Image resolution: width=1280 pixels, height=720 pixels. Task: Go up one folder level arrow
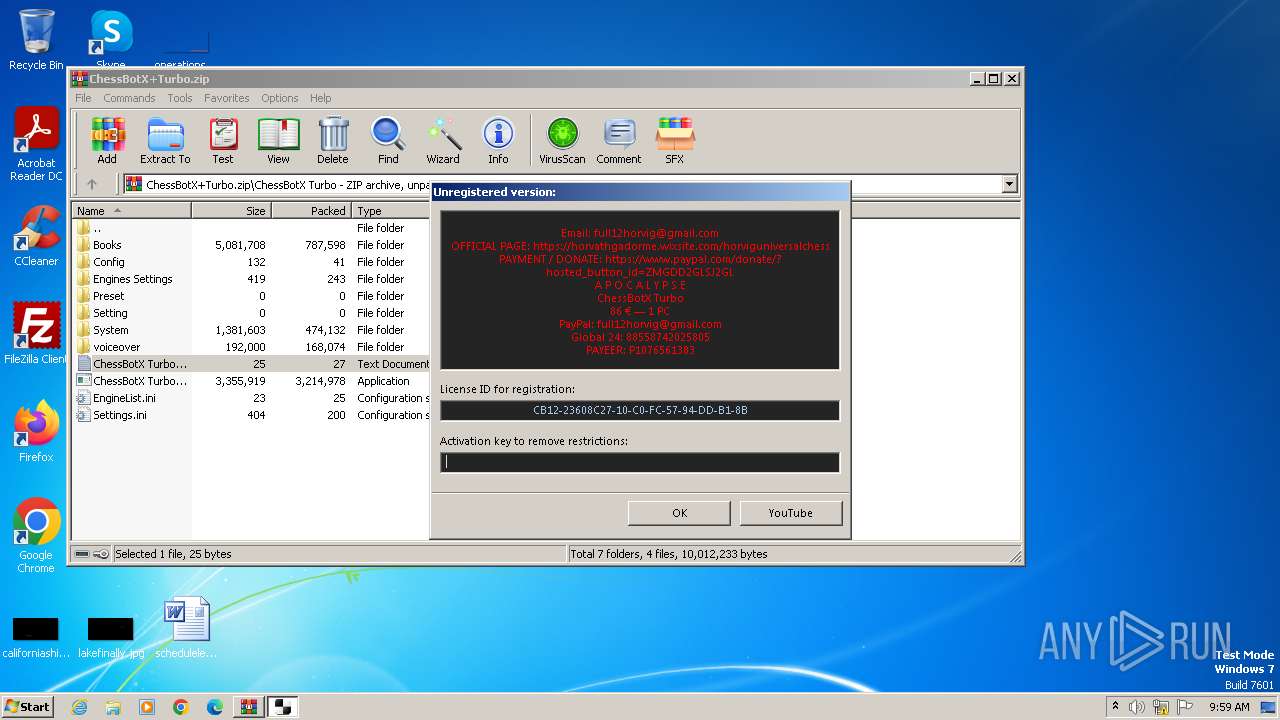pyautogui.click(x=92, y=184)
